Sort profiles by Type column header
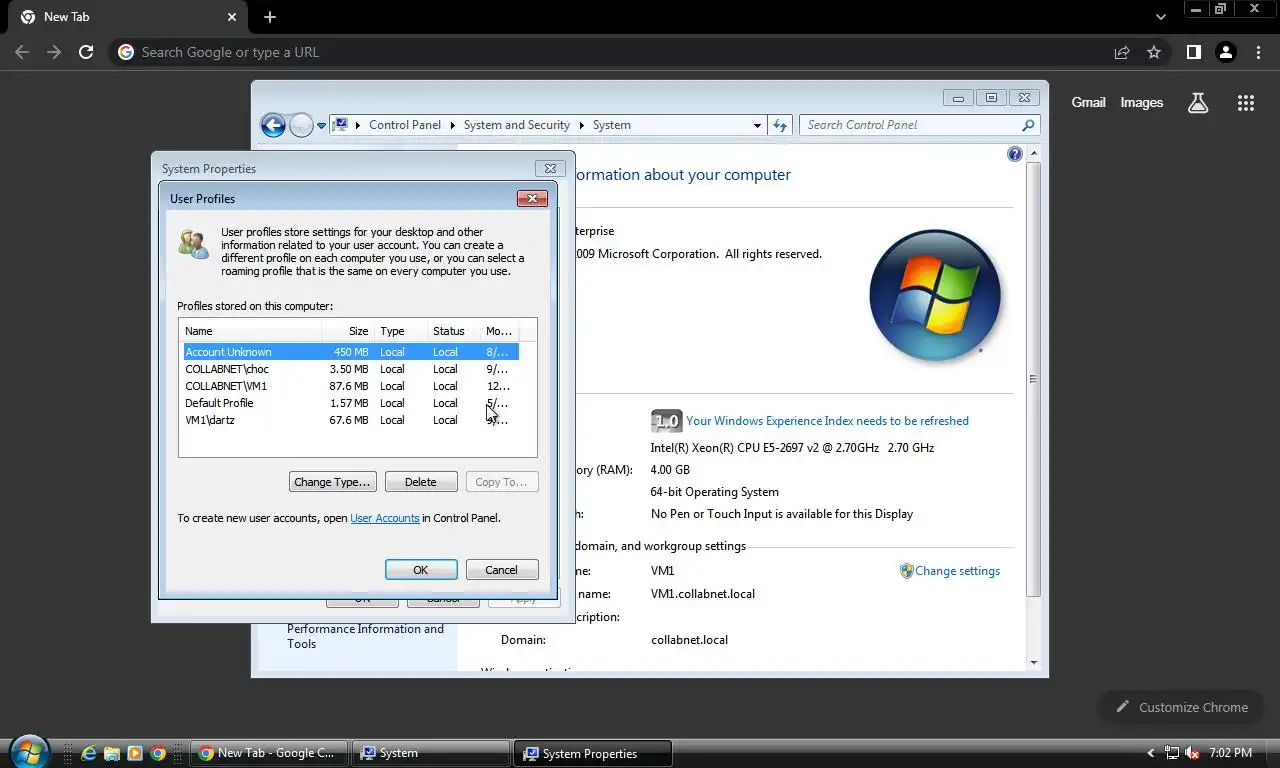The image size is (1280, 768). click(400, 331)
